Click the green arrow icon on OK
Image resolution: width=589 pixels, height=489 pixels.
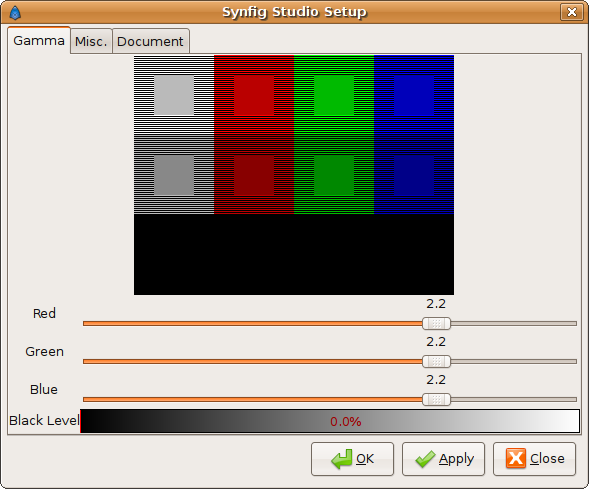coord(341,459)
